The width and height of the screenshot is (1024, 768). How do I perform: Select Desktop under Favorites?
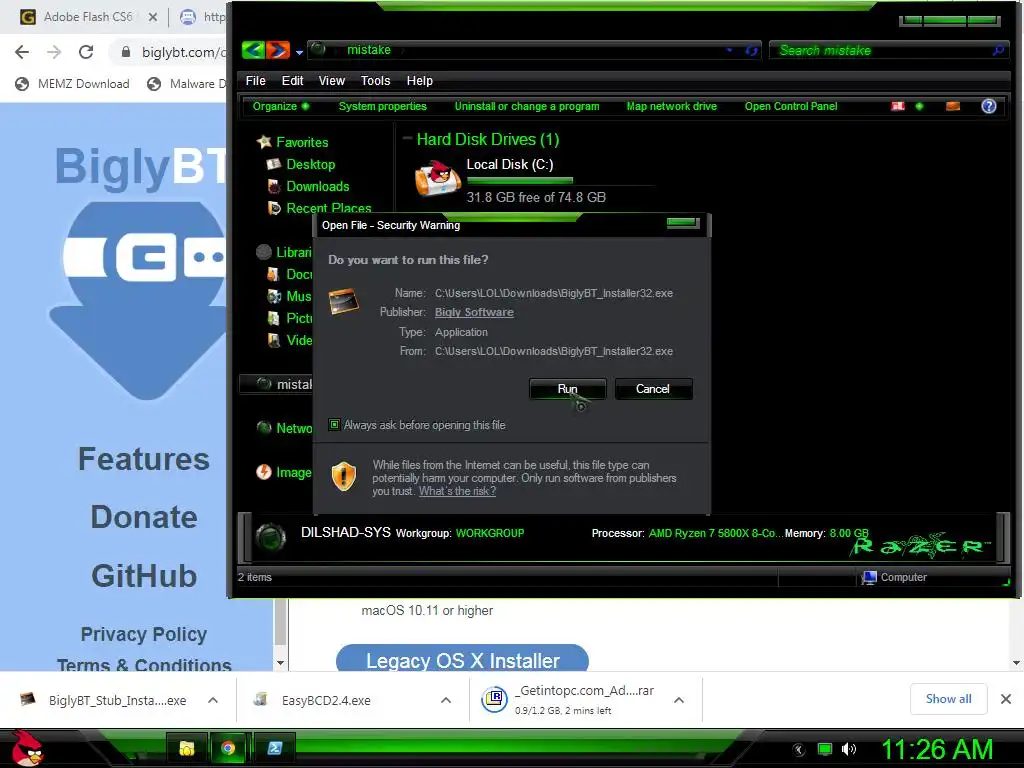(310, 165)
